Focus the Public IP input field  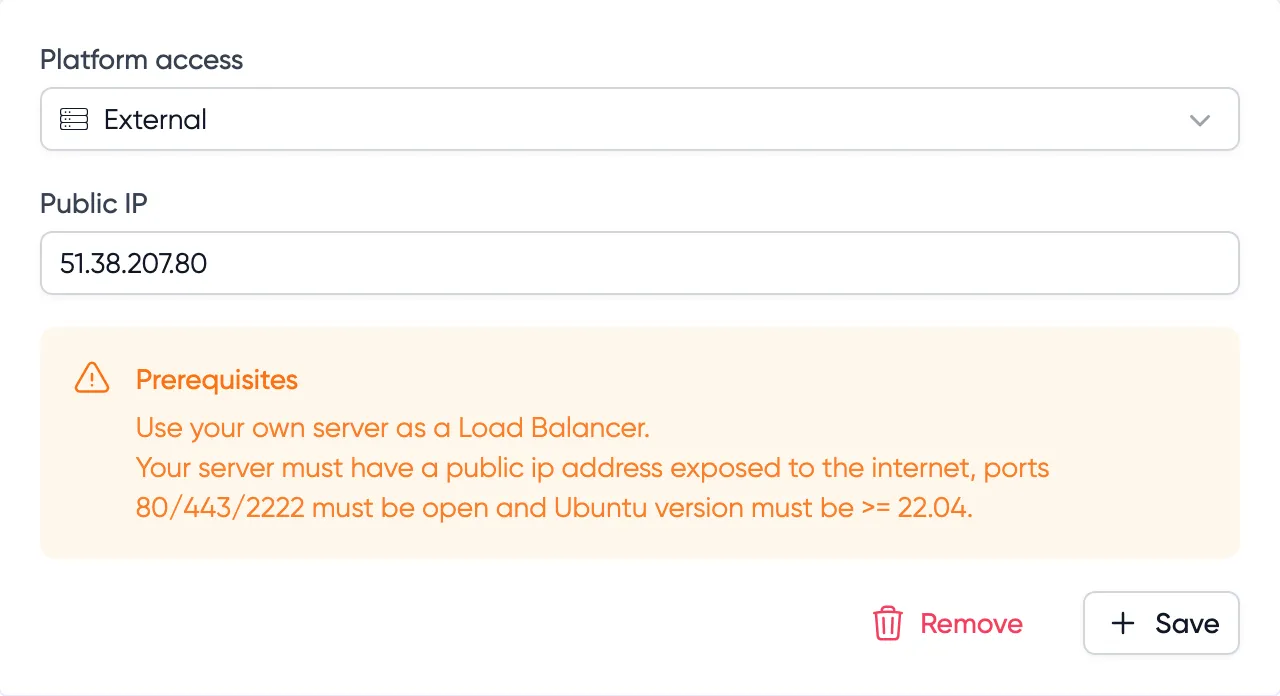700,264
